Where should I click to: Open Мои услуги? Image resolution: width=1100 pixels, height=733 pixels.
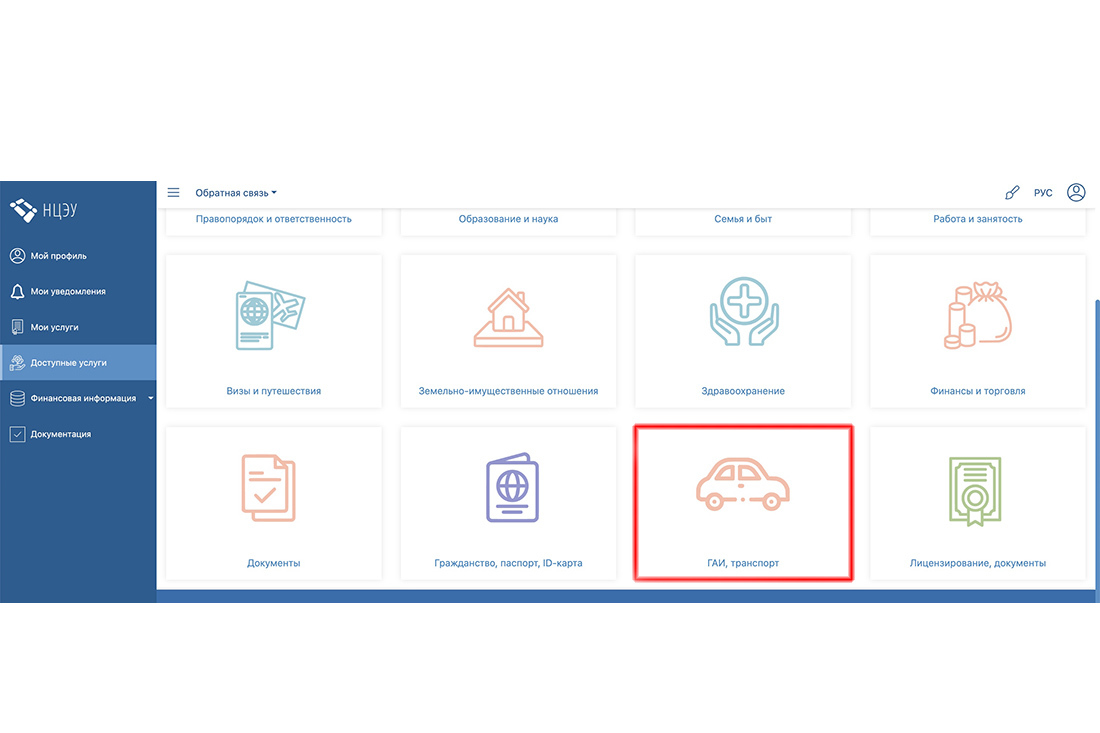(78, 327)
